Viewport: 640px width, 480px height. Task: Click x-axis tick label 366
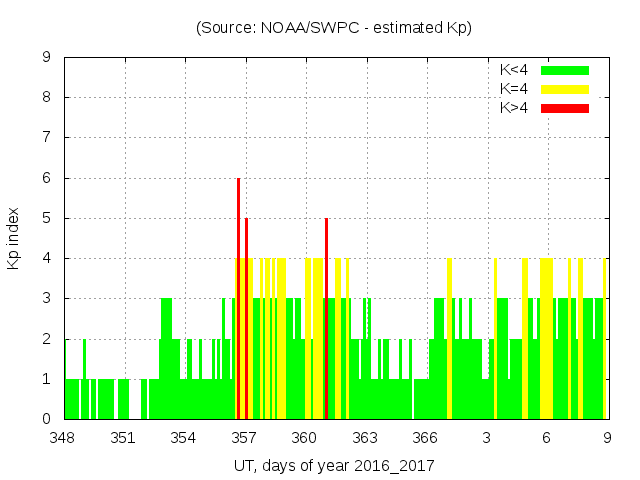coord(425,438)
